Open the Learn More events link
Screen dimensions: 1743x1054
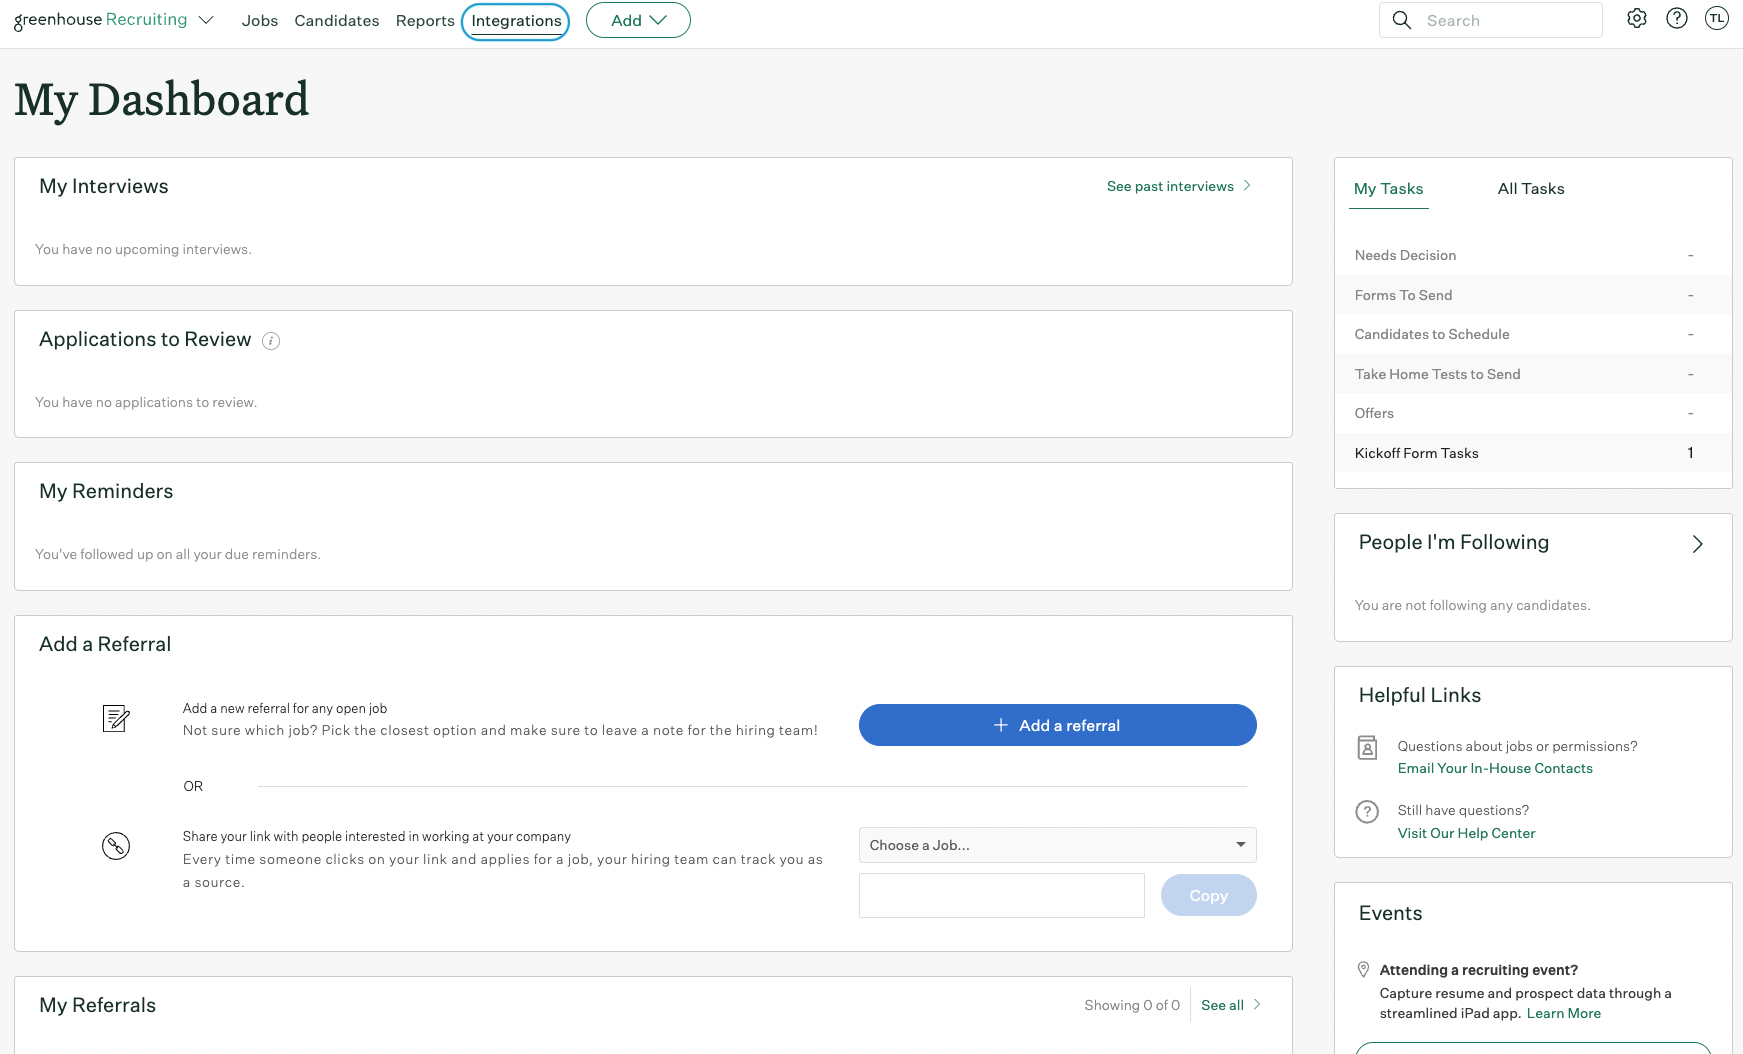pos(1563,1013)
